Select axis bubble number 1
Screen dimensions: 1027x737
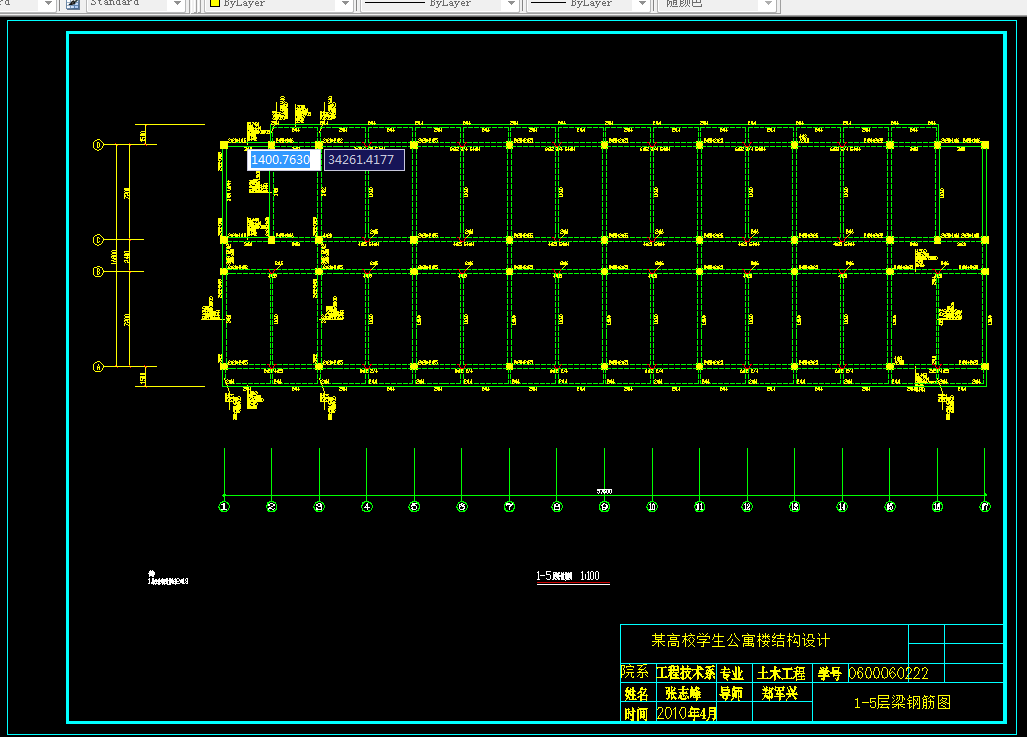[224, 506]
